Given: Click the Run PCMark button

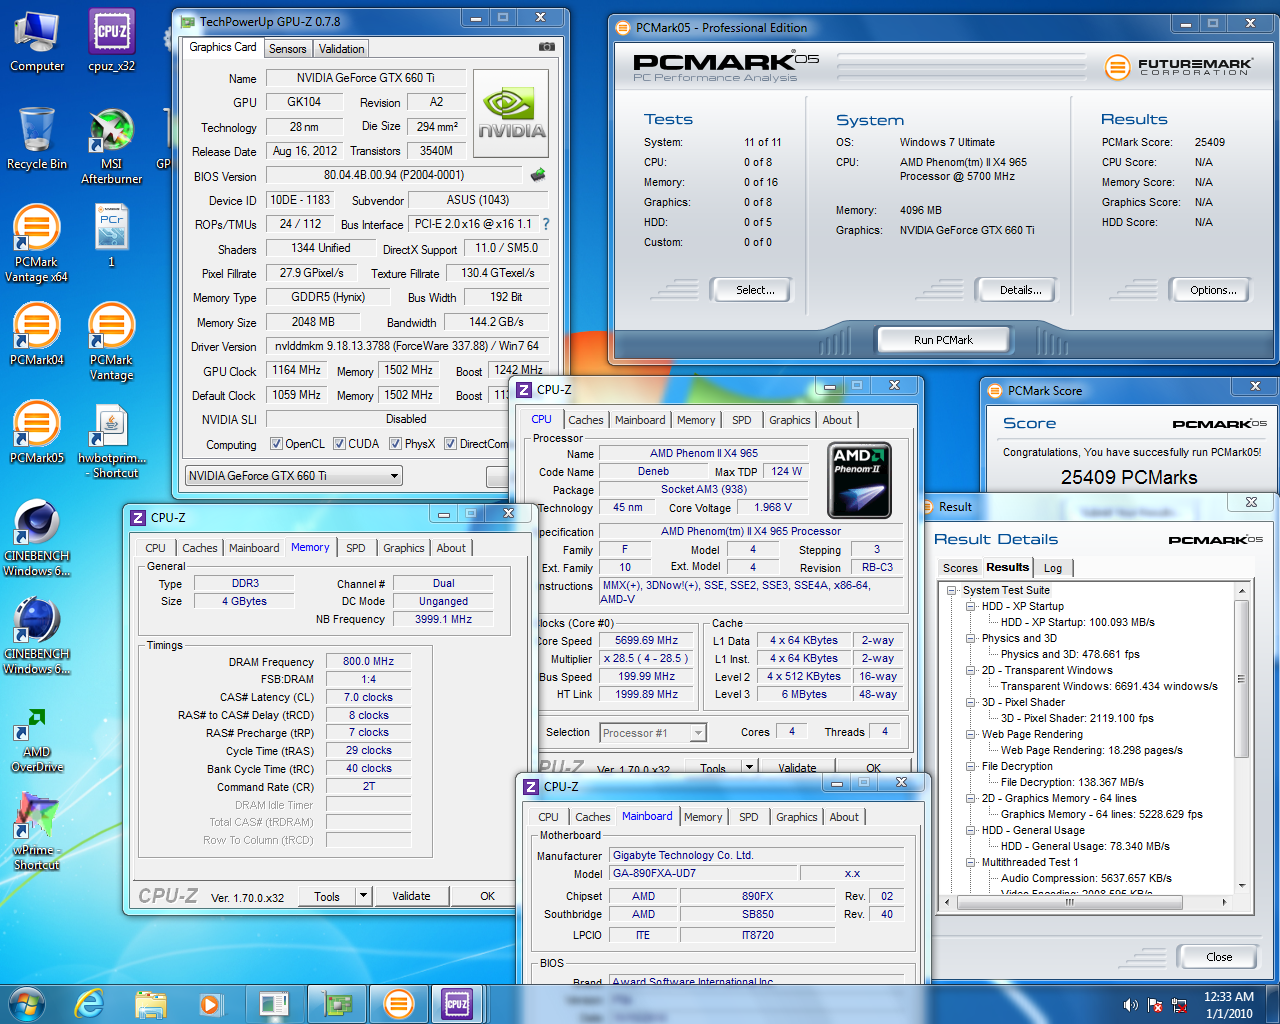Looking at the screenshot, I should point(943,340).
